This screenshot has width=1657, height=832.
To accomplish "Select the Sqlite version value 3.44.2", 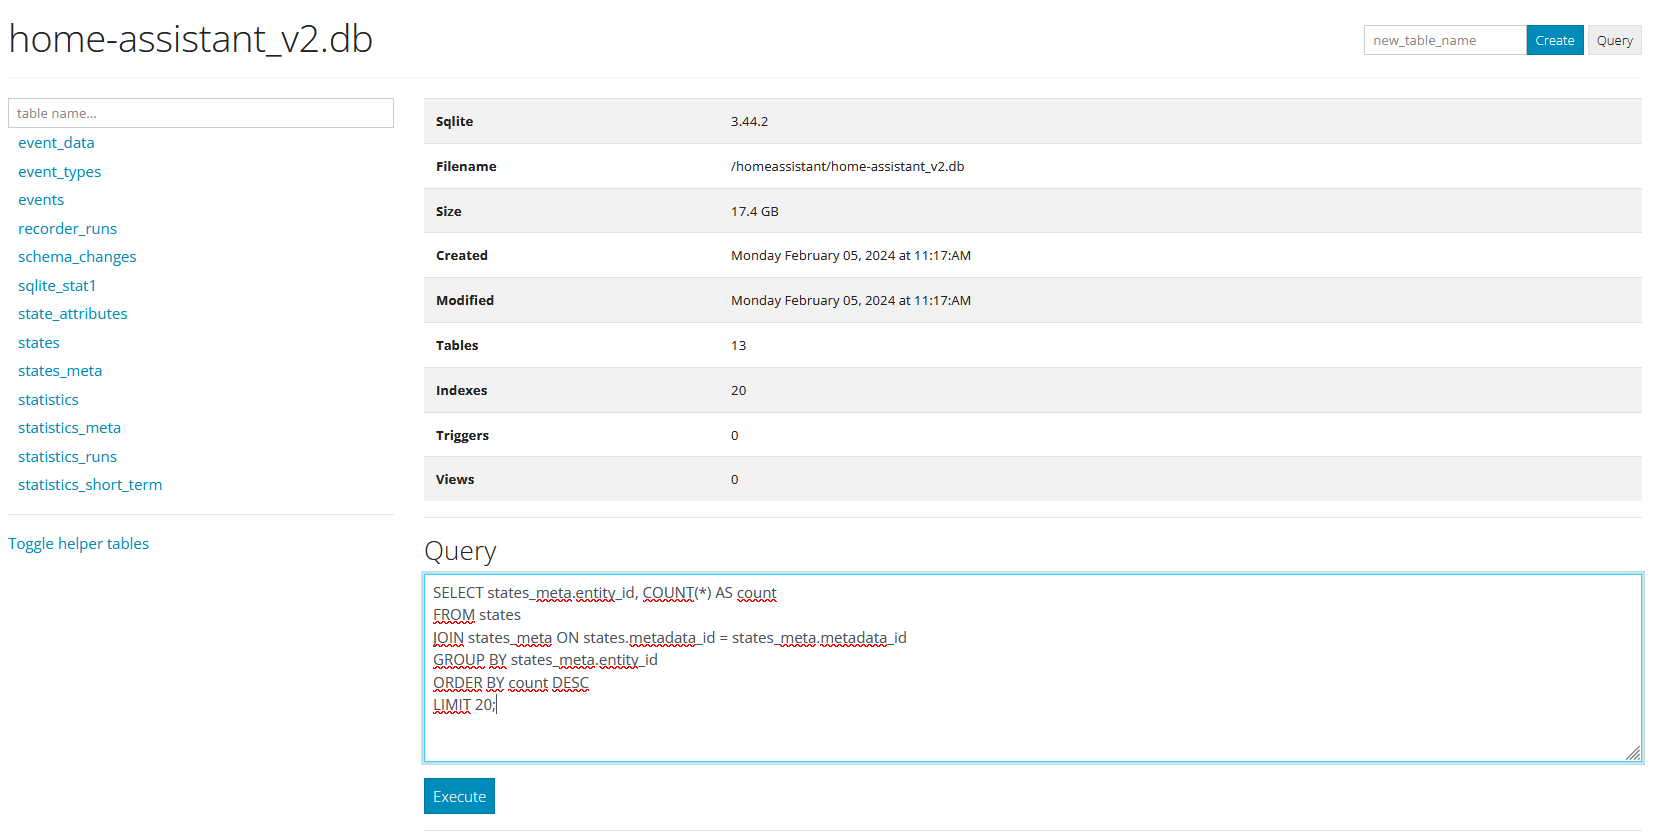I will click(x=749, y=121).
